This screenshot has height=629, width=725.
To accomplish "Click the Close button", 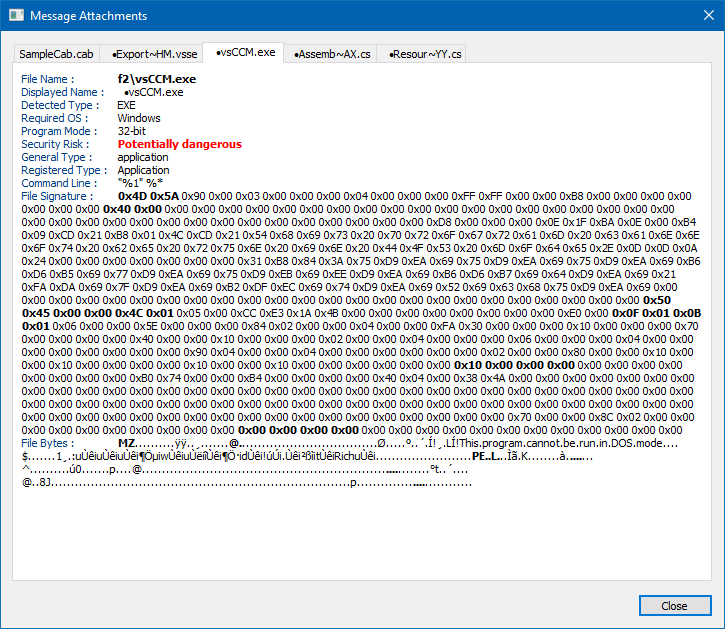I will pos(675,605).
